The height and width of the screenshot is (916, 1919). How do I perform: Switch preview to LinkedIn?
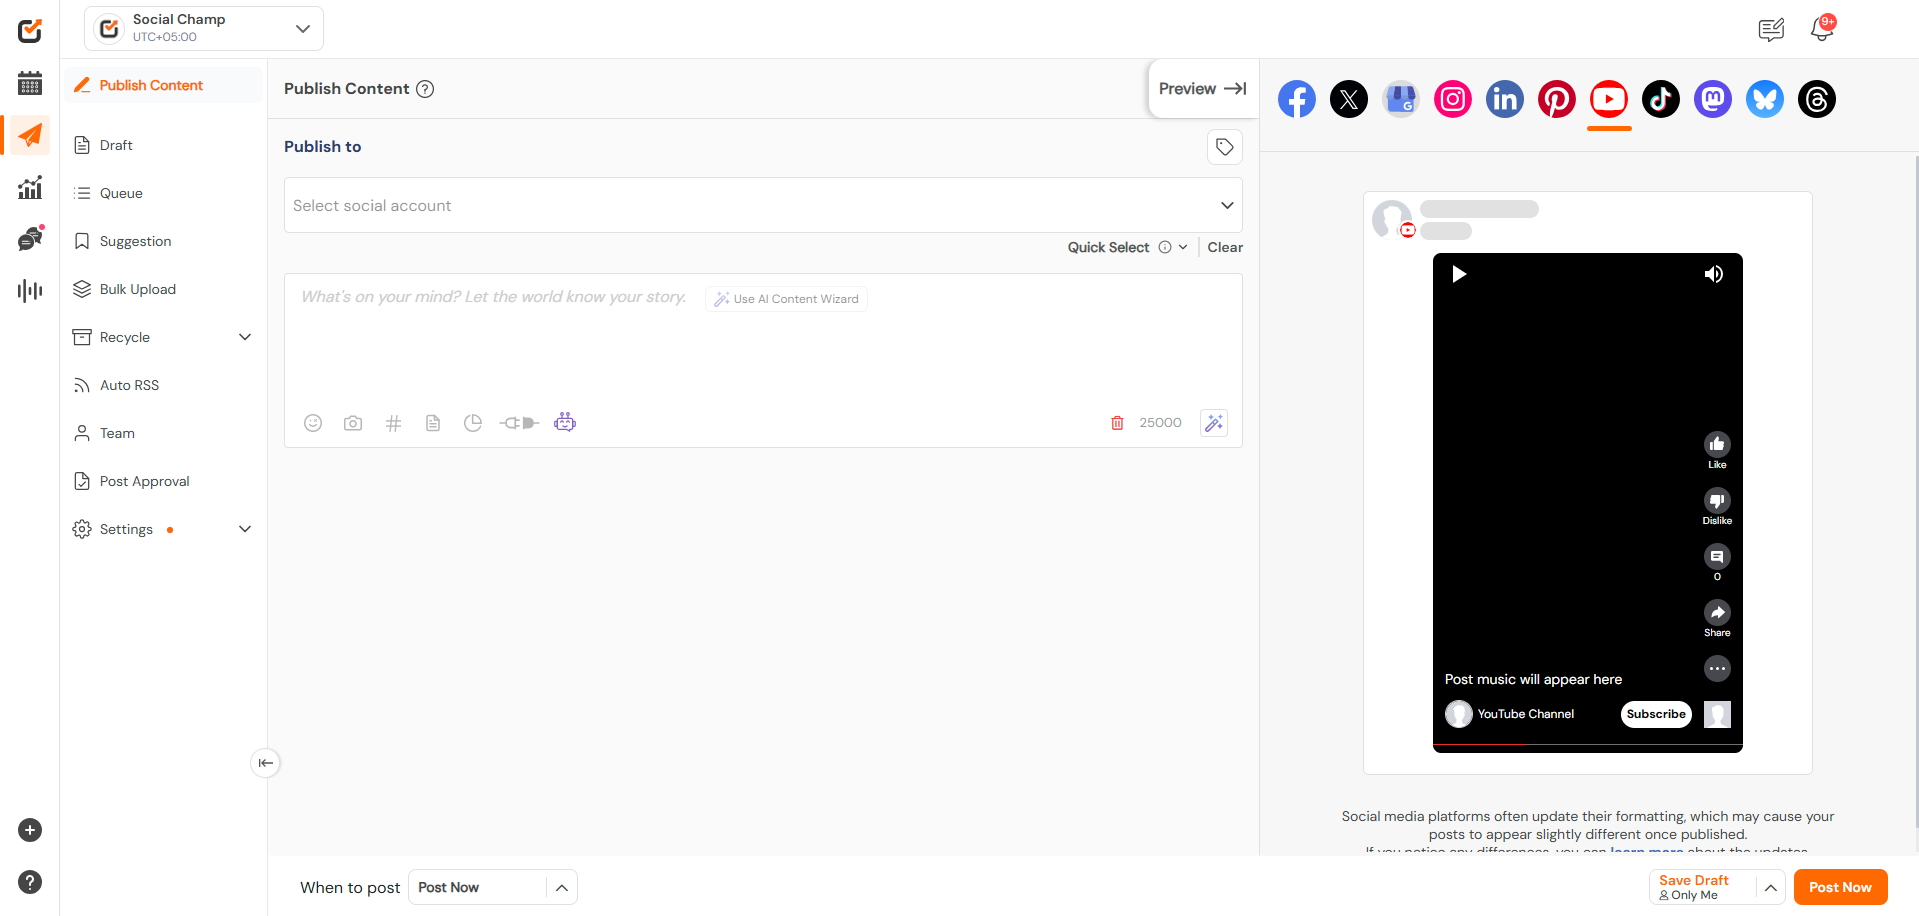click(1505, 99)
